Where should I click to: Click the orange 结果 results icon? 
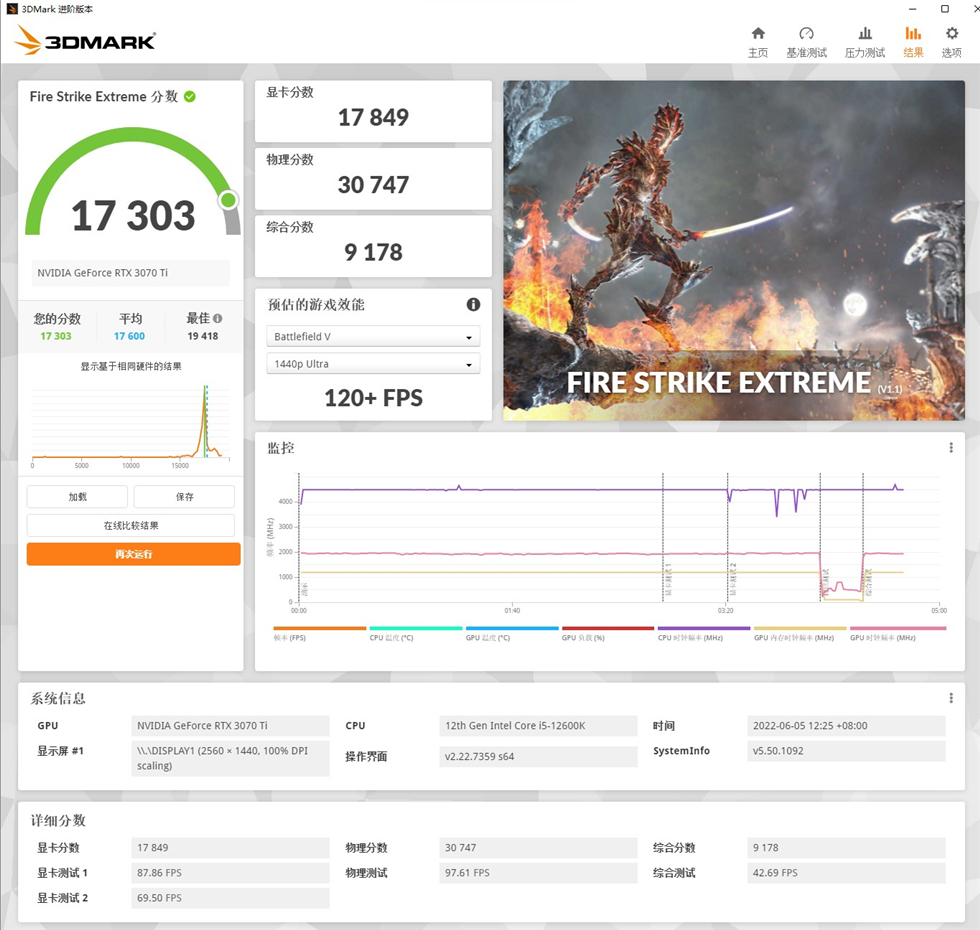(912, 40)
